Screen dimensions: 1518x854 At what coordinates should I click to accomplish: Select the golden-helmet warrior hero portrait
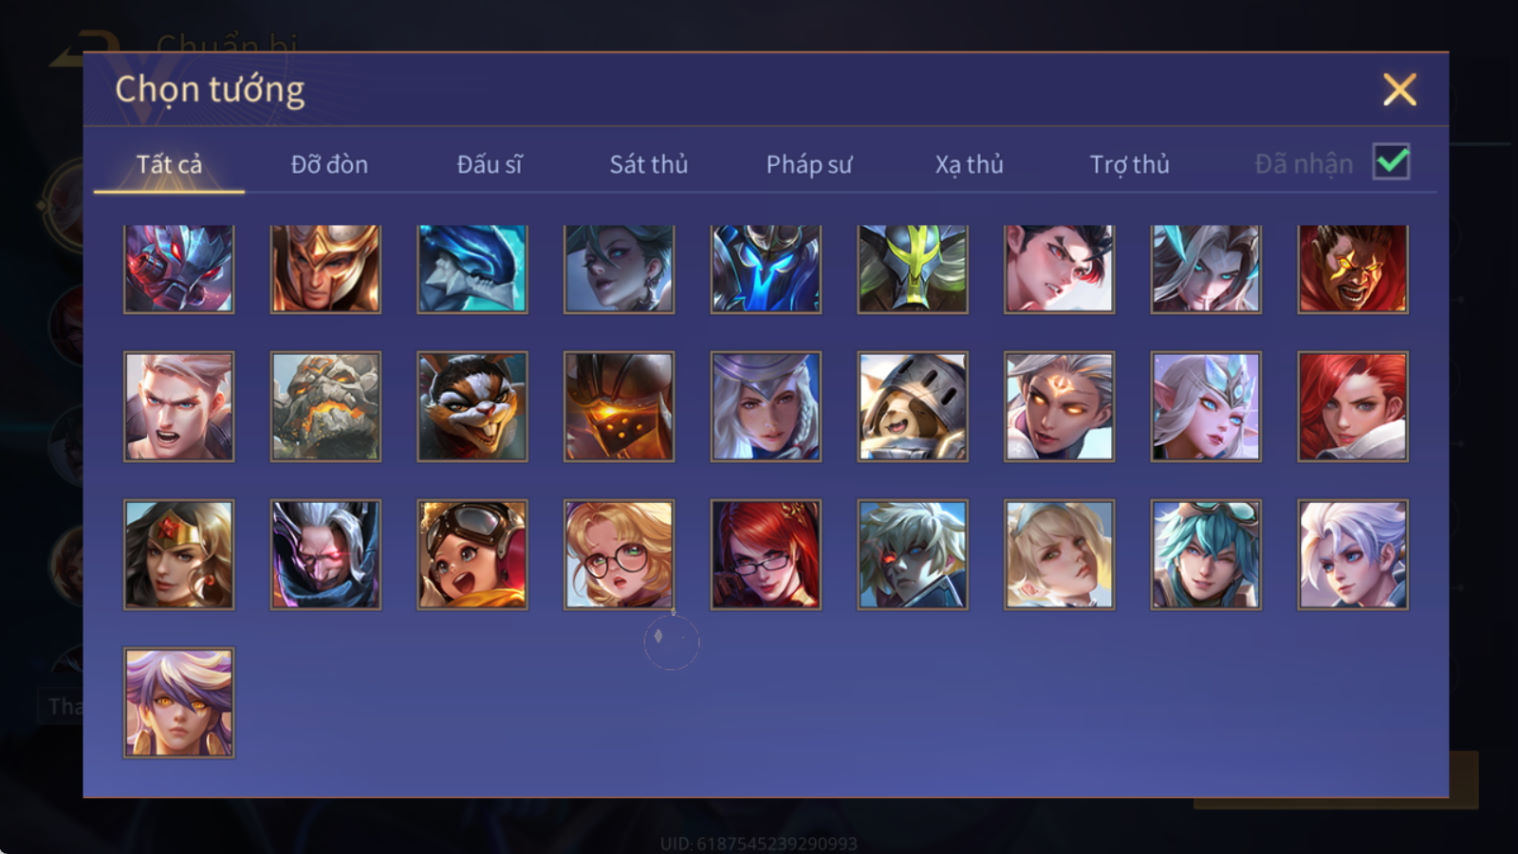pyautogui.click(x=325, y=268)
